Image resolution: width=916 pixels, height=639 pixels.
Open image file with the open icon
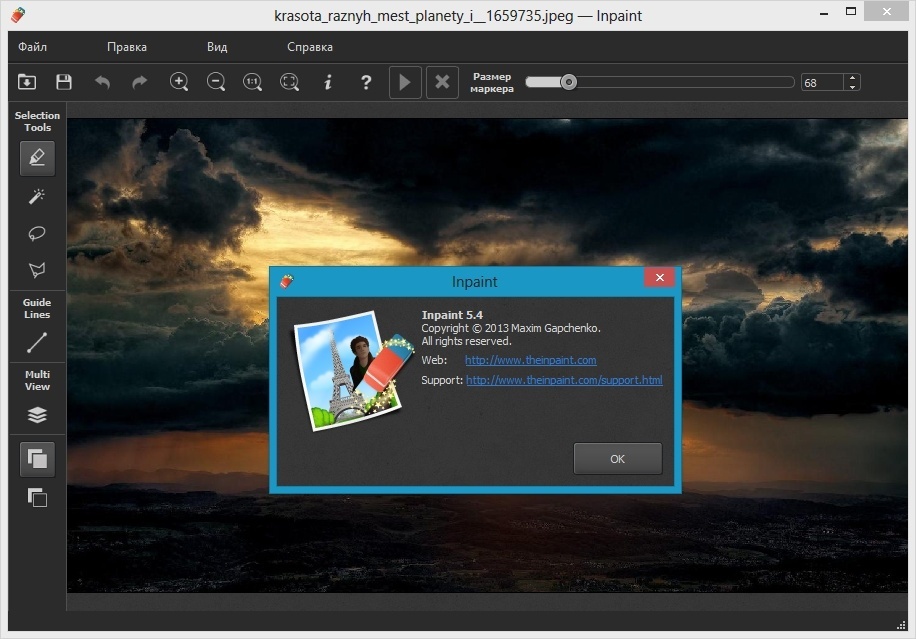27,82
